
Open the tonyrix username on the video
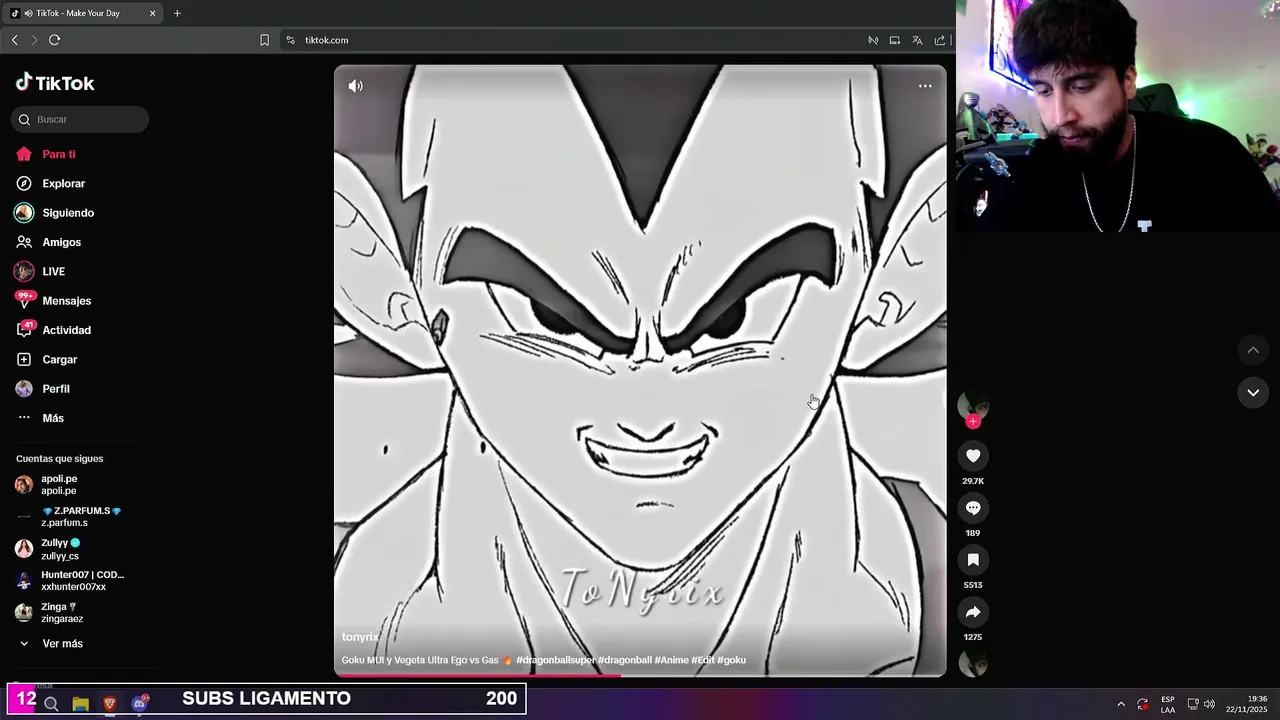[360, 637]
